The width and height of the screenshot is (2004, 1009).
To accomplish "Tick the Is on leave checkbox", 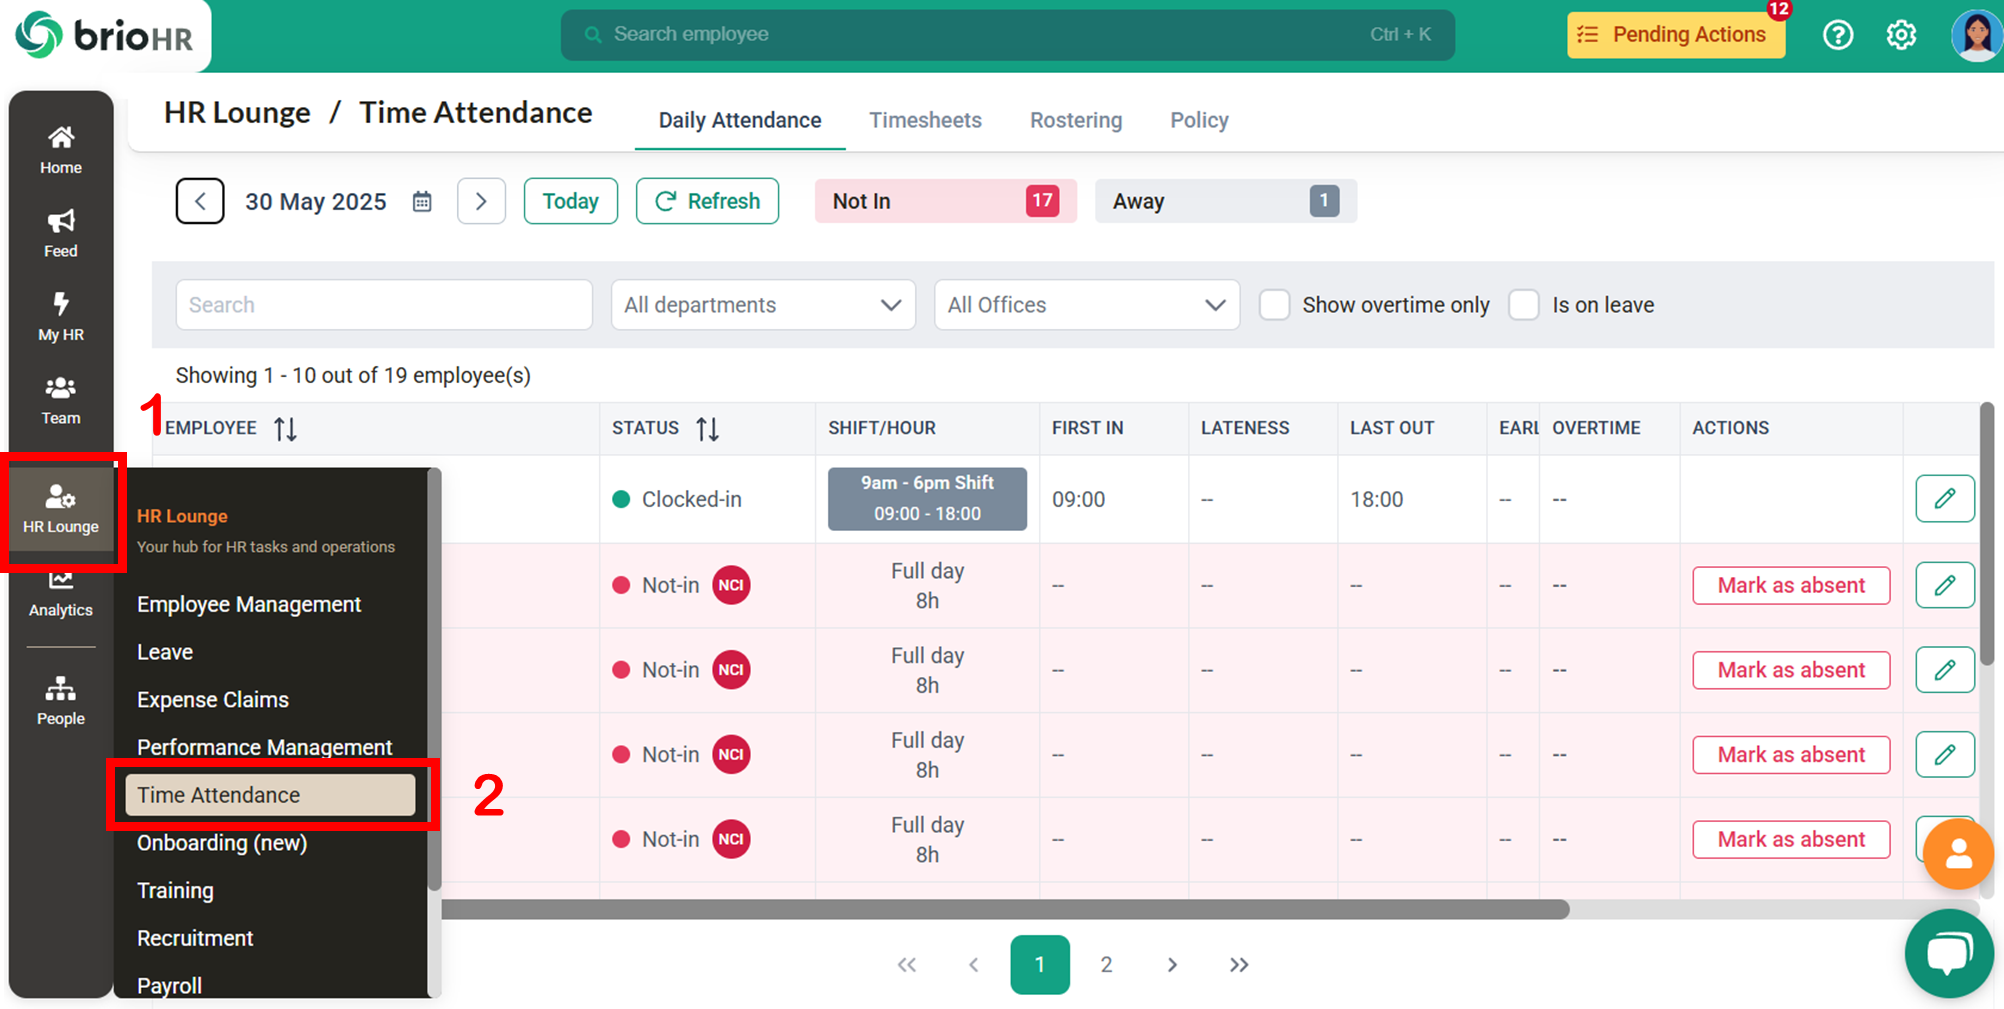I will (x=1524, y=305).
